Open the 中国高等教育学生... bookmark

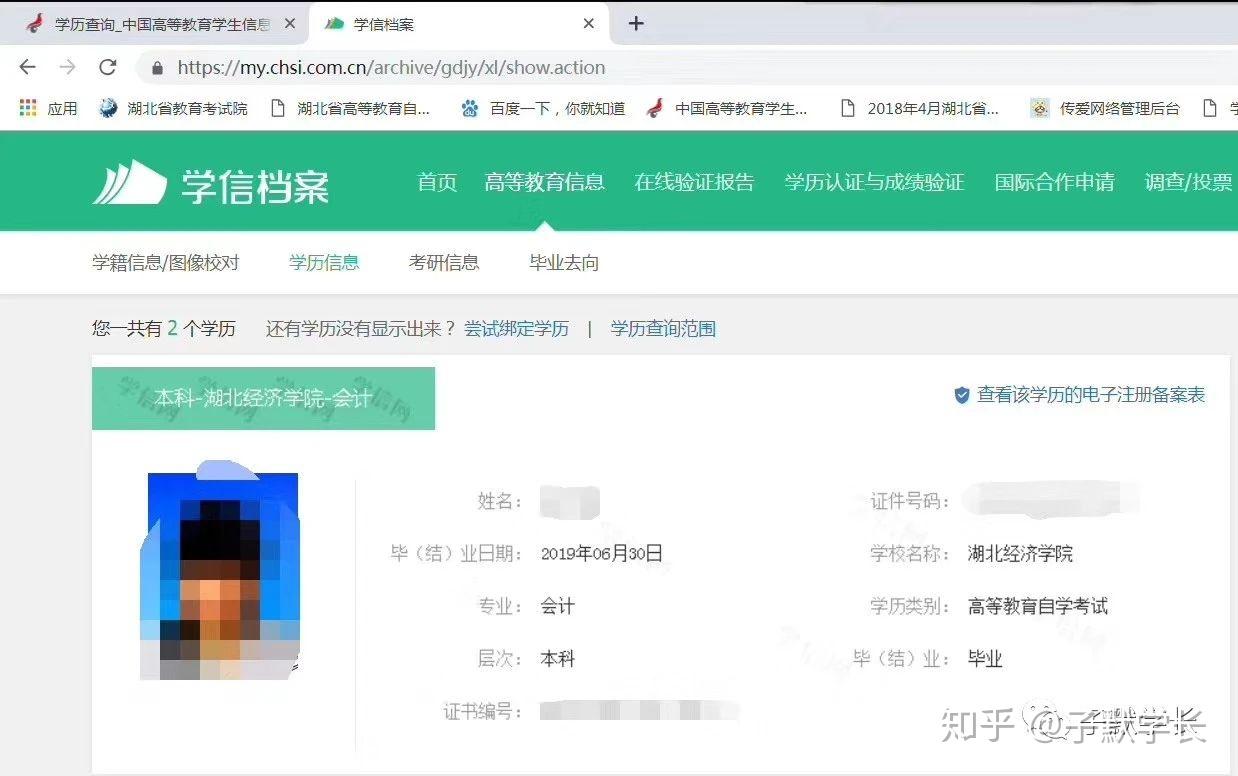727,108
